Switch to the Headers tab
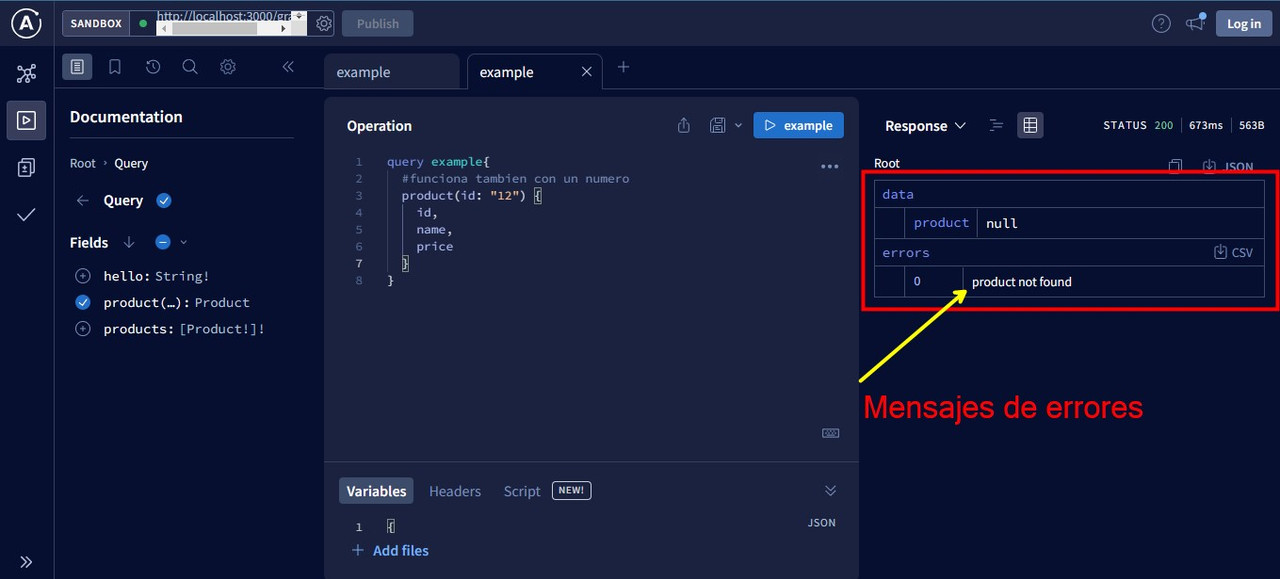1280x579 pixels. click(x=455, y=491)
